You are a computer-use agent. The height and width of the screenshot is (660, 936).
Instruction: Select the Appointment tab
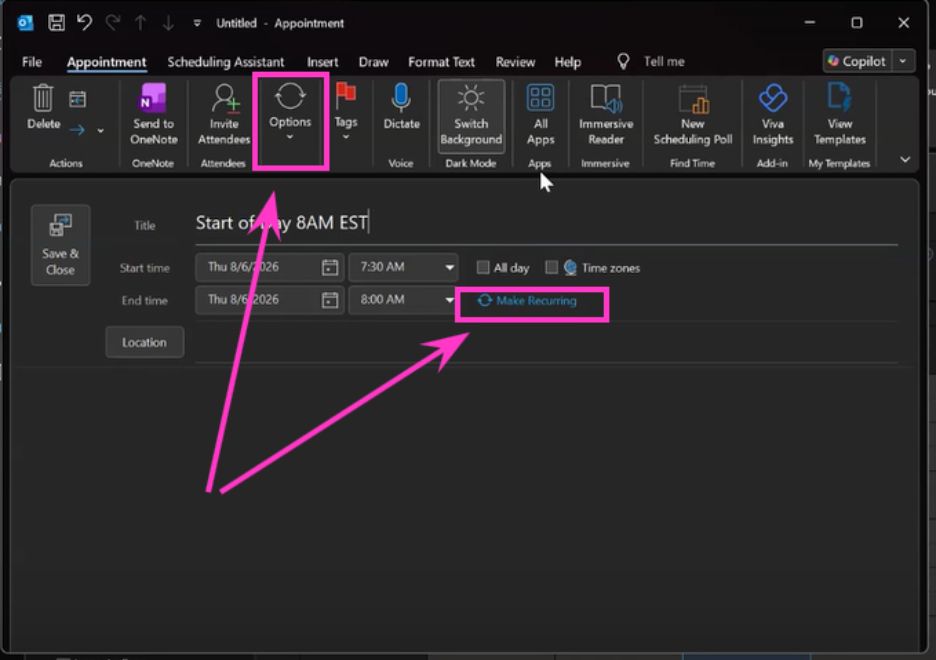click(x=106, y=62)
